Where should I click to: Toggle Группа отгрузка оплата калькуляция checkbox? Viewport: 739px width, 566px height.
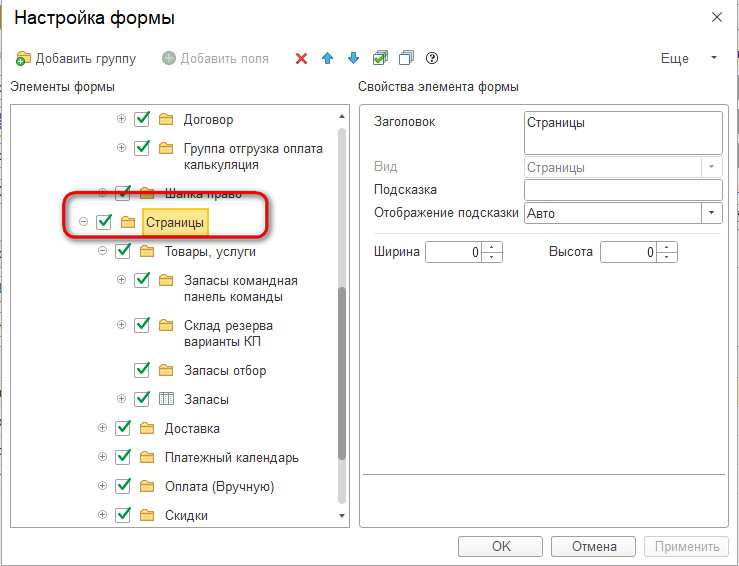click(142, 148)
